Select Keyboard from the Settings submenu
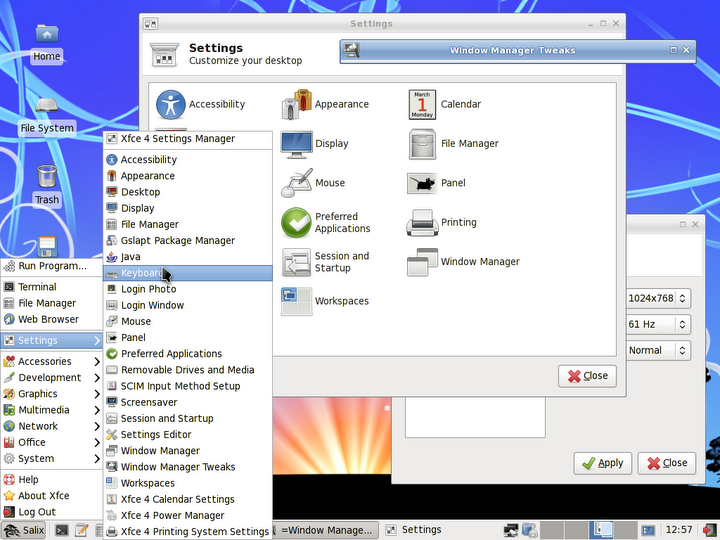 click(140, 273)
